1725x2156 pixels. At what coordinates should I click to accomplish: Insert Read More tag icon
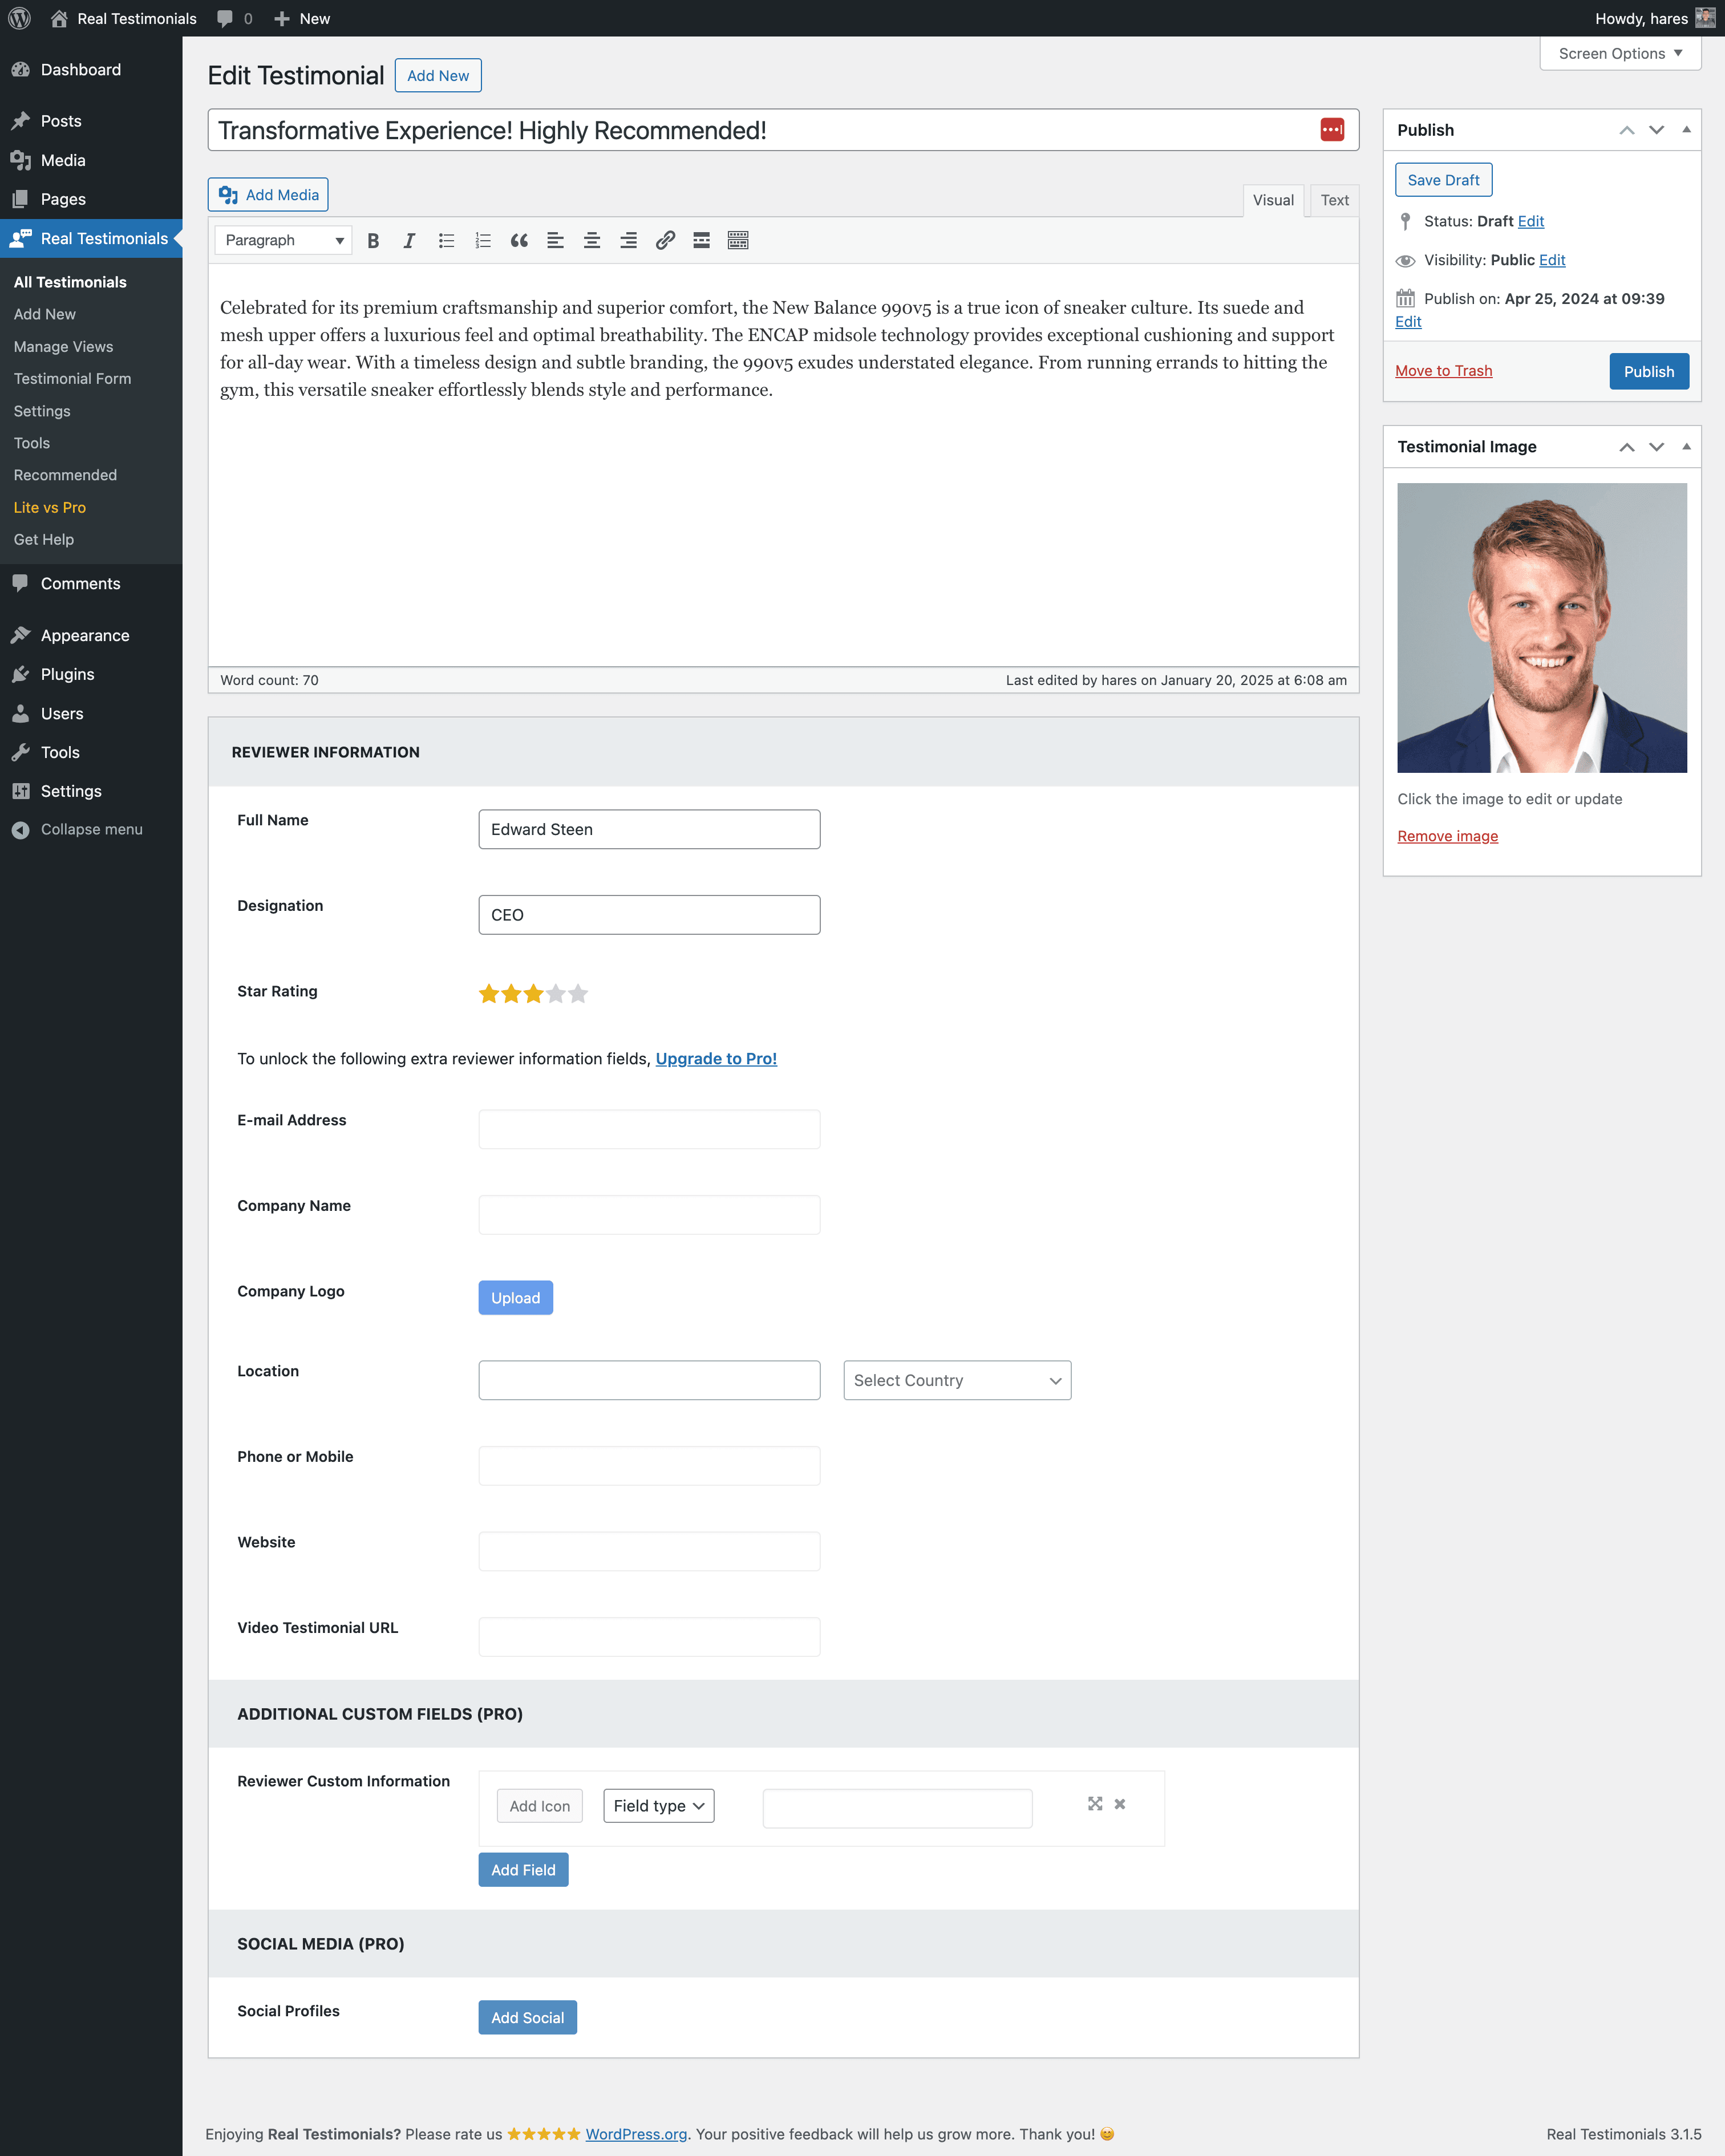(701, 240)
